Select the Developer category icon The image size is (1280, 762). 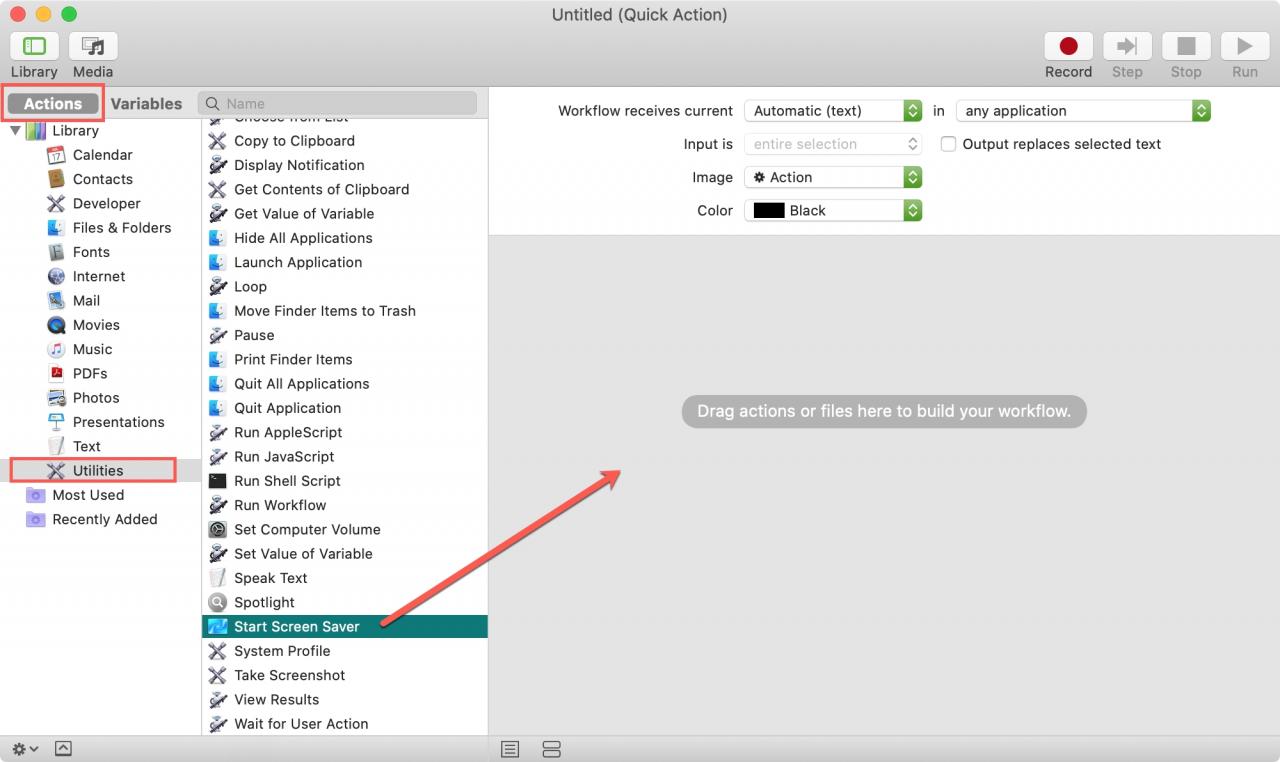[x=56, y=203]
